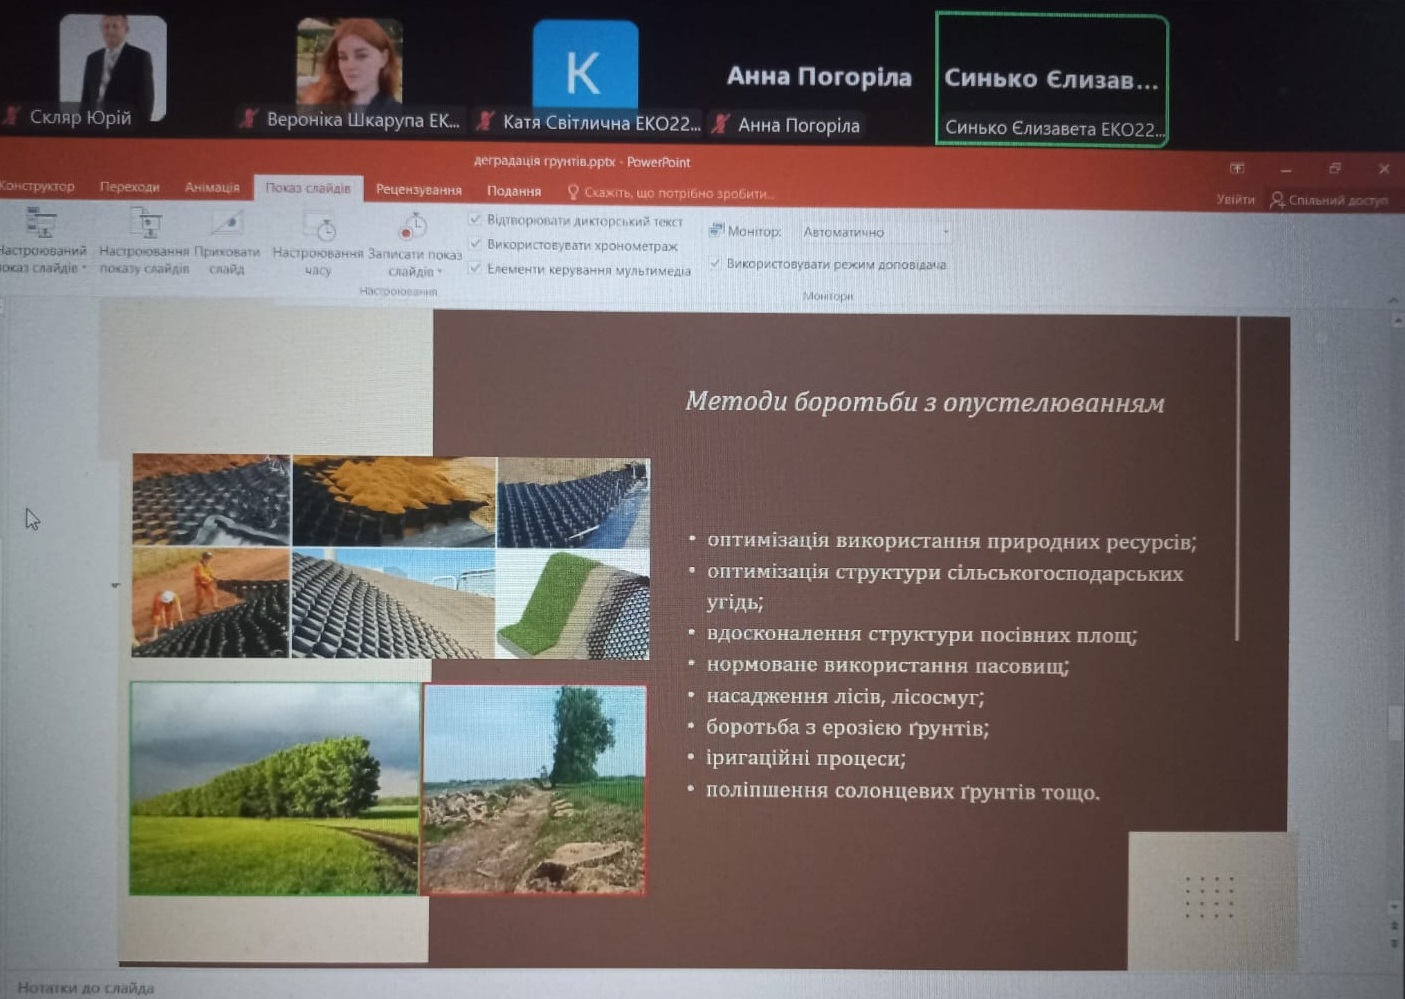Expand the Записати показ слайдів dropdown arrow
This screenshot has height=999, width=1405.
coord(440,272)
